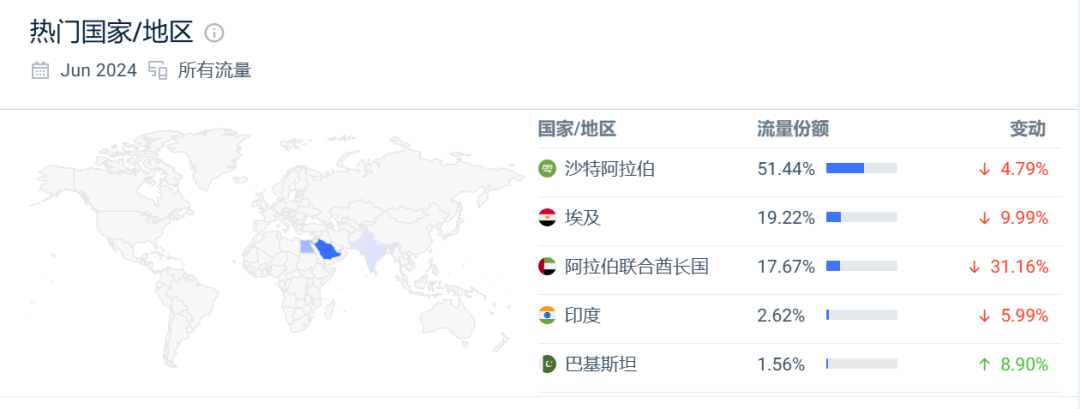
Task: Click the Saudi Arabia flag icon
Action: (547, 169)
